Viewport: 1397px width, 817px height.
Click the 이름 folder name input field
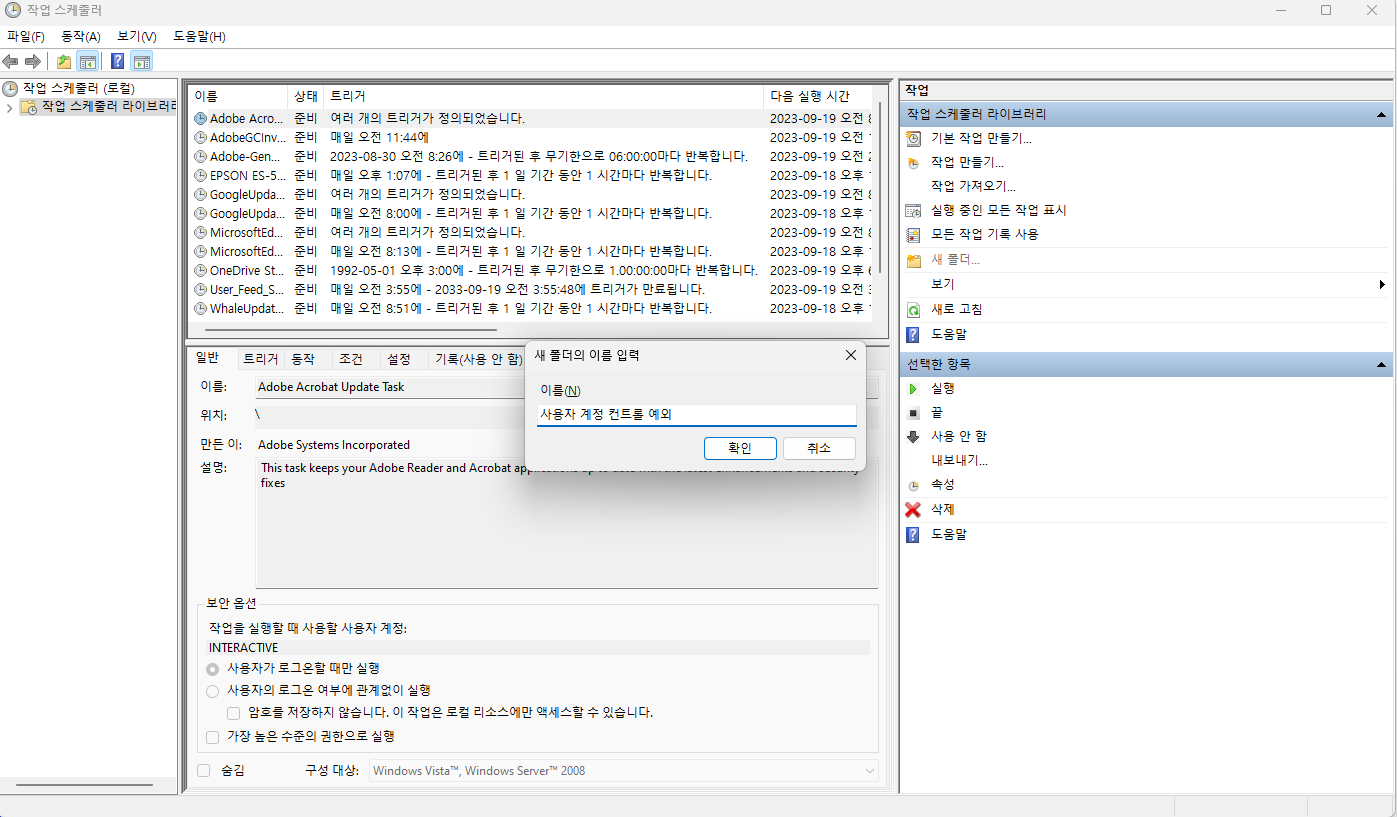coord(696,415)
